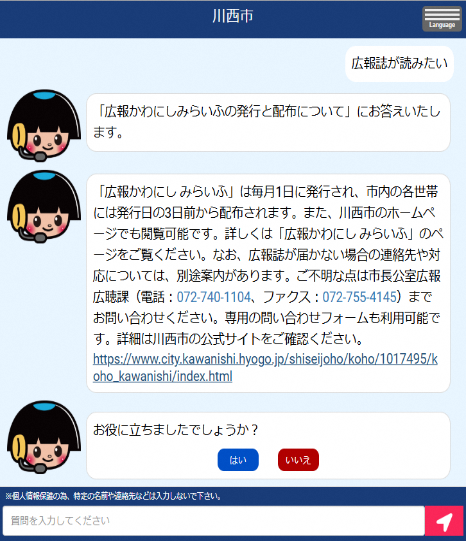Click the bot avatar beside お役に立ちましたでしょうか
Viewport: 466px width, 541px height.
44,437
